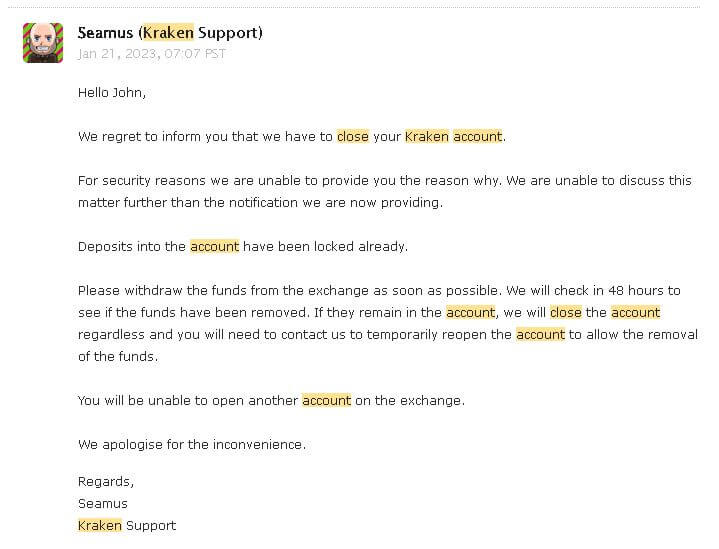
Task: Click the 'Please withdraw the funds' sentence
Action: tap(290, 291)
